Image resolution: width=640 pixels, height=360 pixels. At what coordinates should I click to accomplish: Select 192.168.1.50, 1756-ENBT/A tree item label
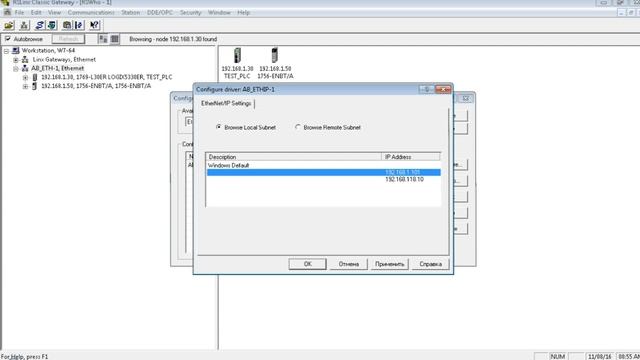(x=96, y=86)
